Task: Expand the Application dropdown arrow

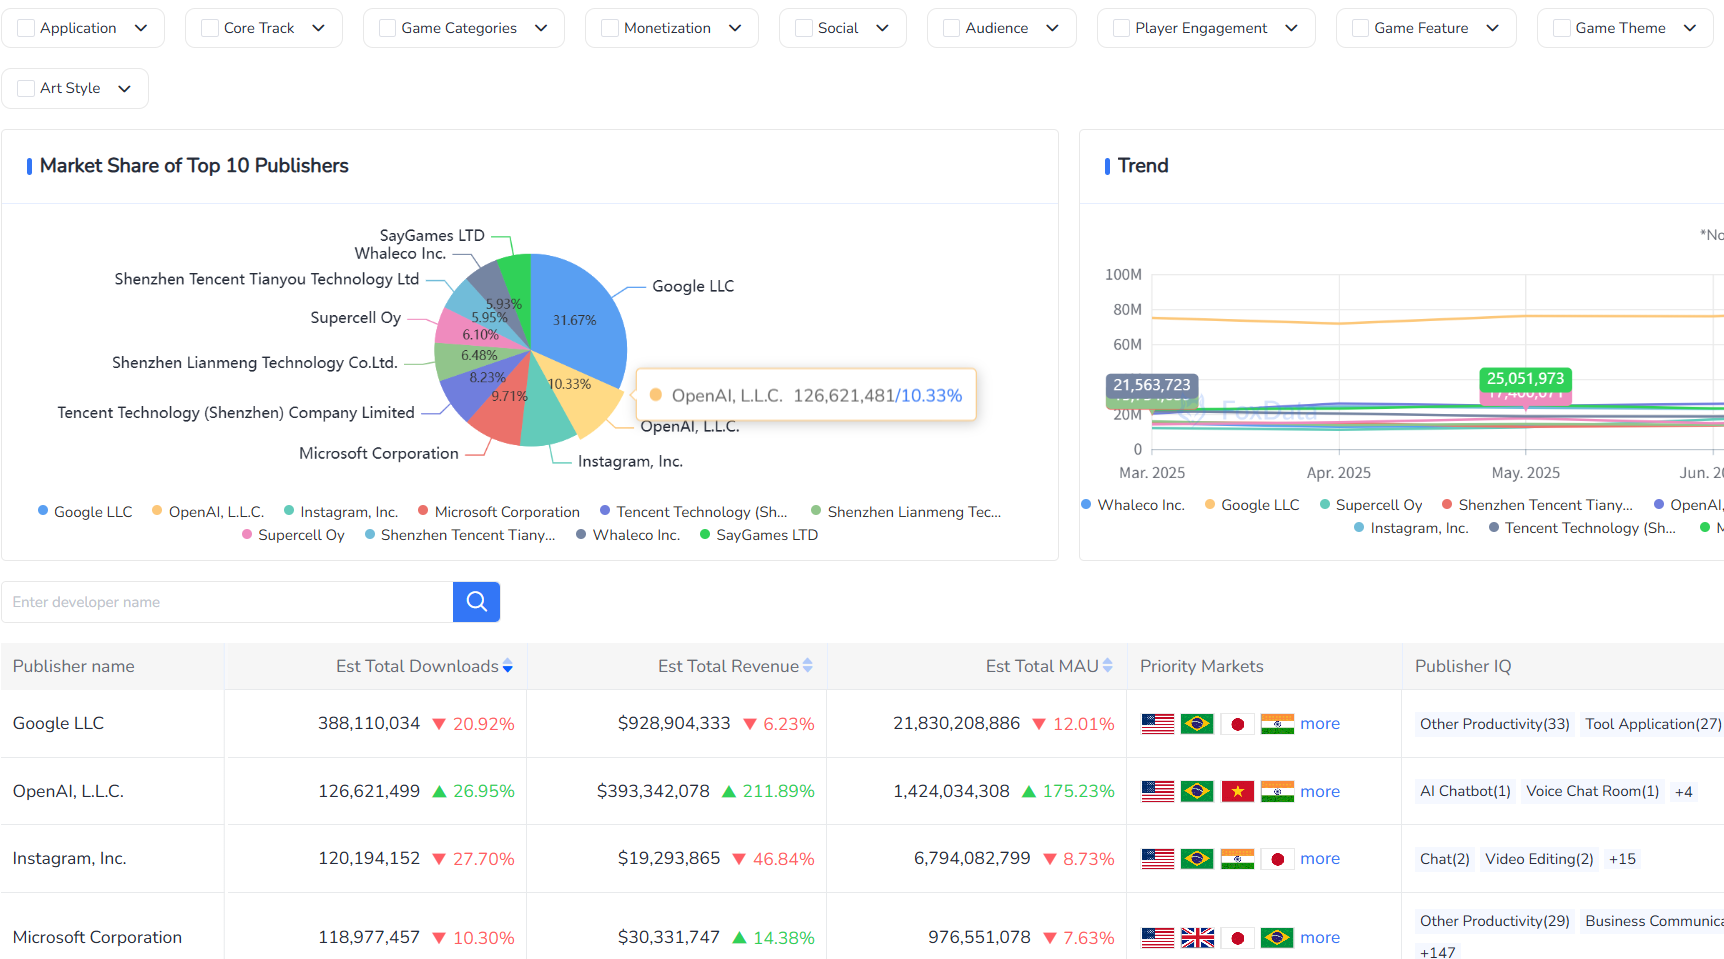Action: (x=141, y=28)
